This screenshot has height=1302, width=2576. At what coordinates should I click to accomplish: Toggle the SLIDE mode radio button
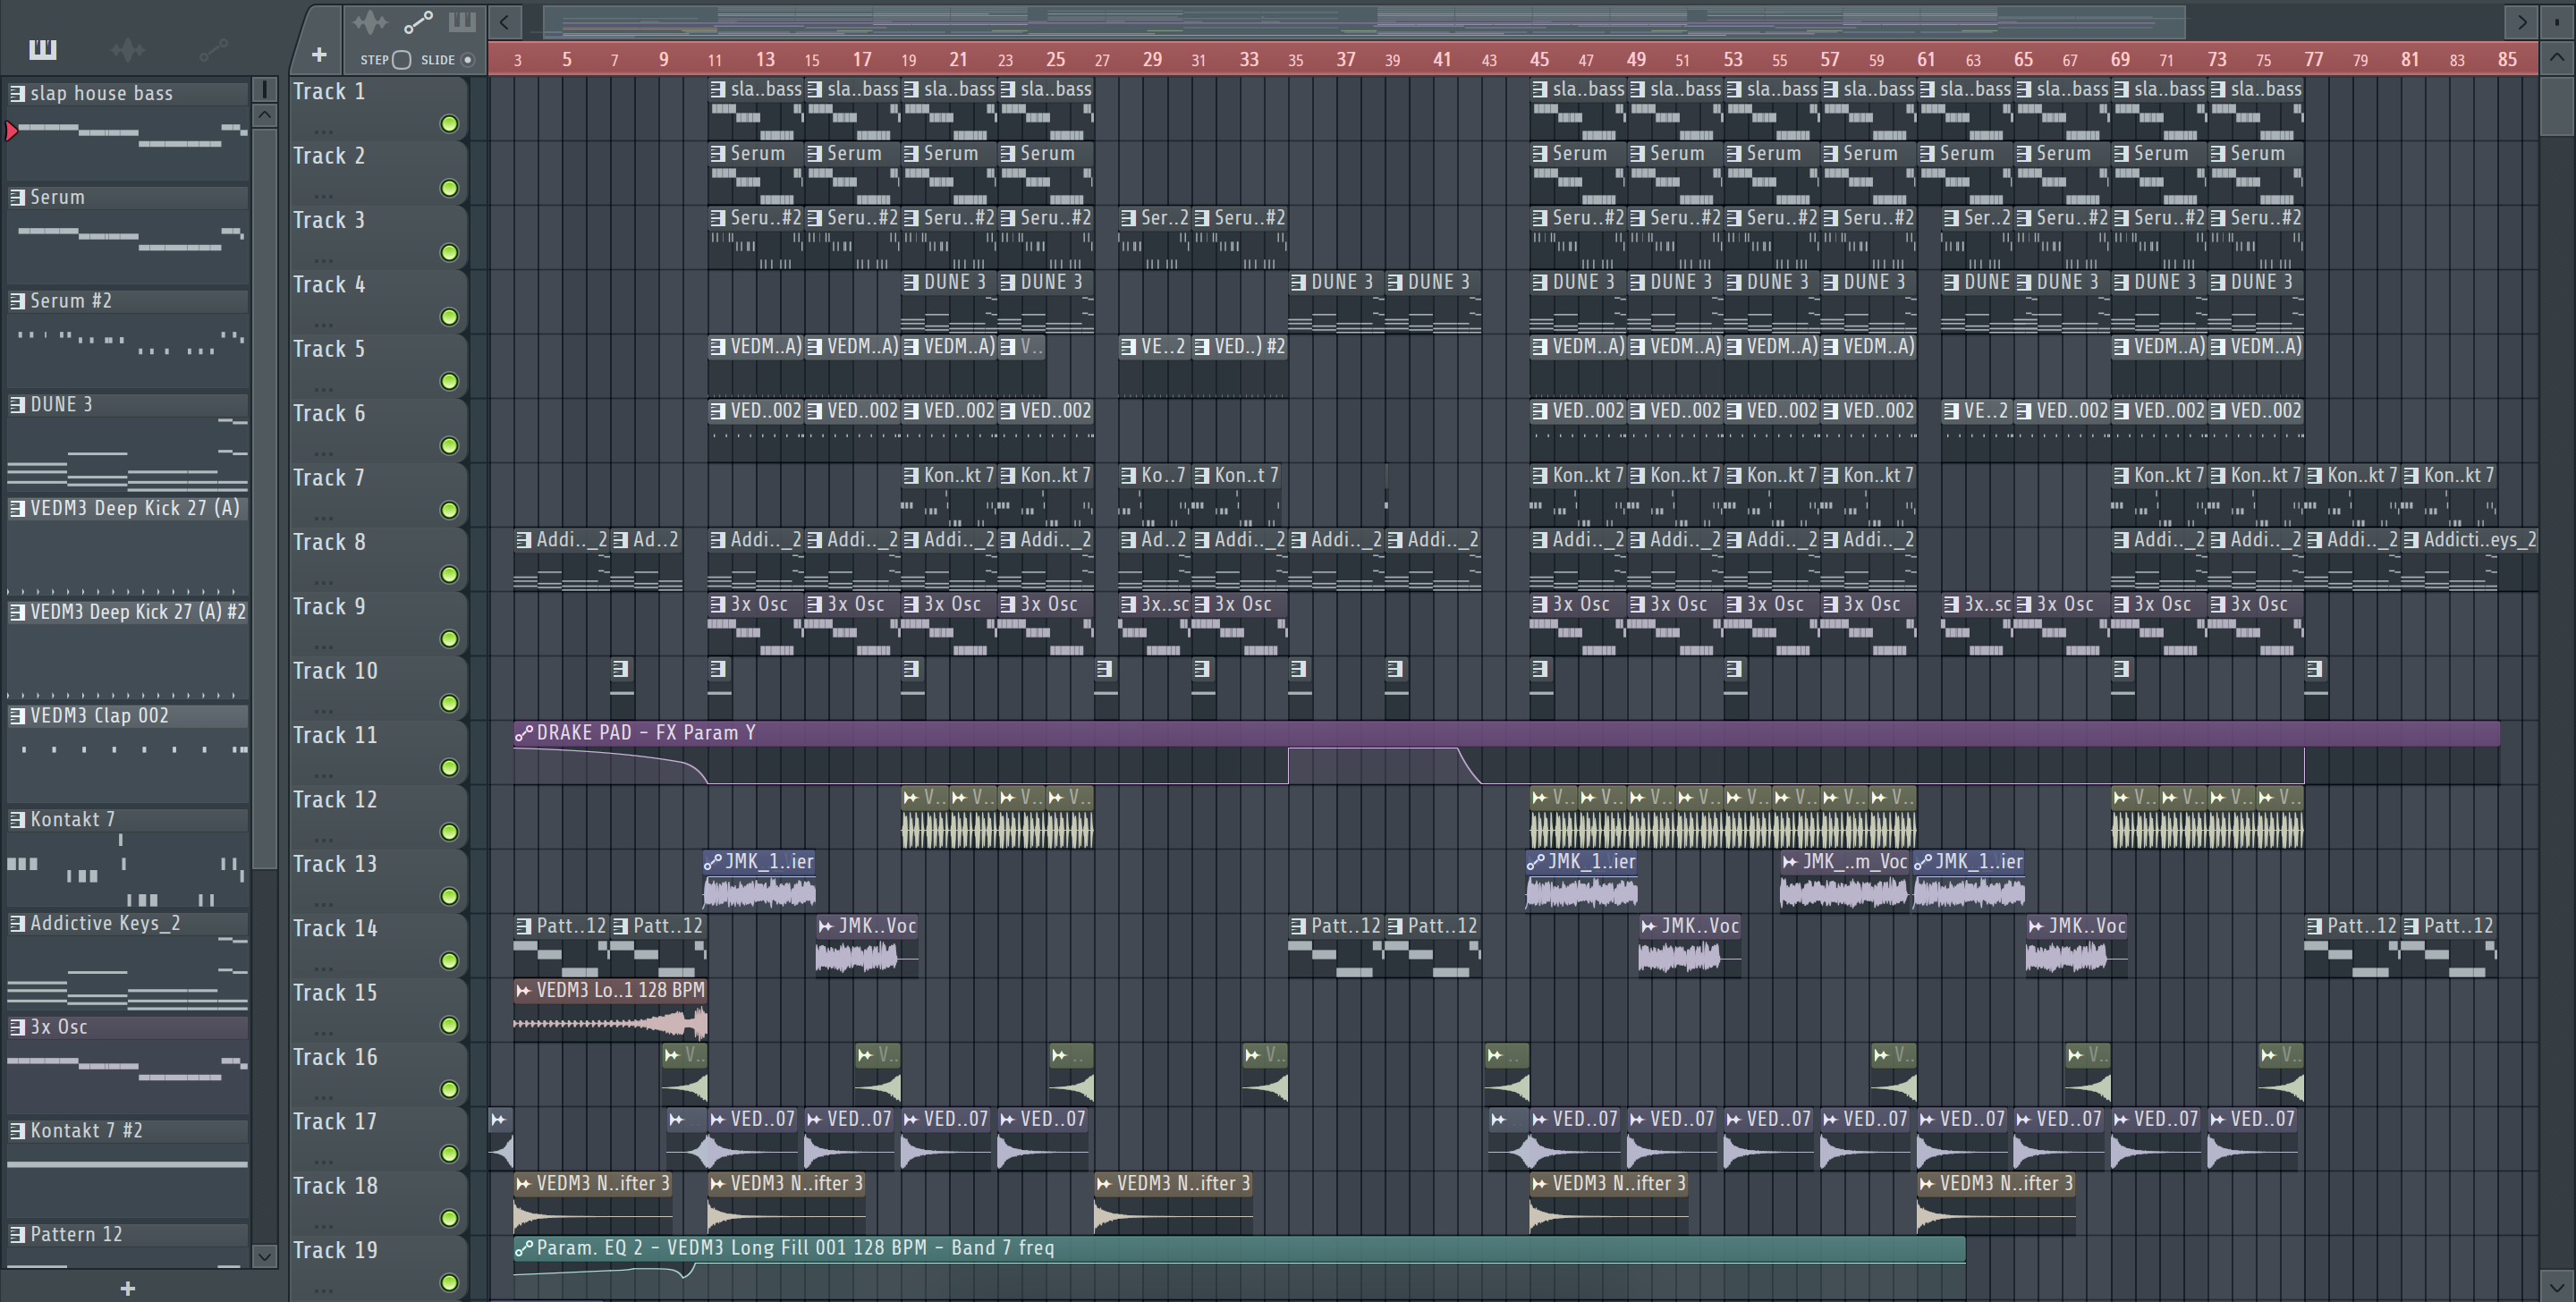click(x=467, y=60)
